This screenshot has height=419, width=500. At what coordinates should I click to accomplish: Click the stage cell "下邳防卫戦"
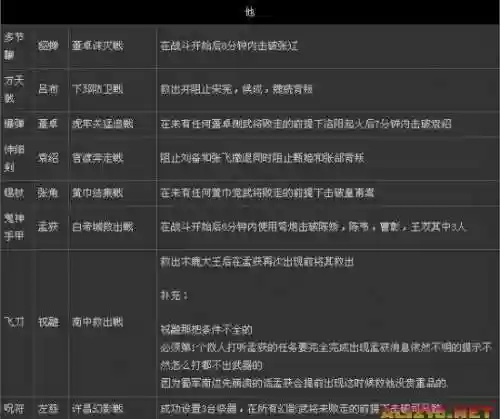click(x=98, y=89)
